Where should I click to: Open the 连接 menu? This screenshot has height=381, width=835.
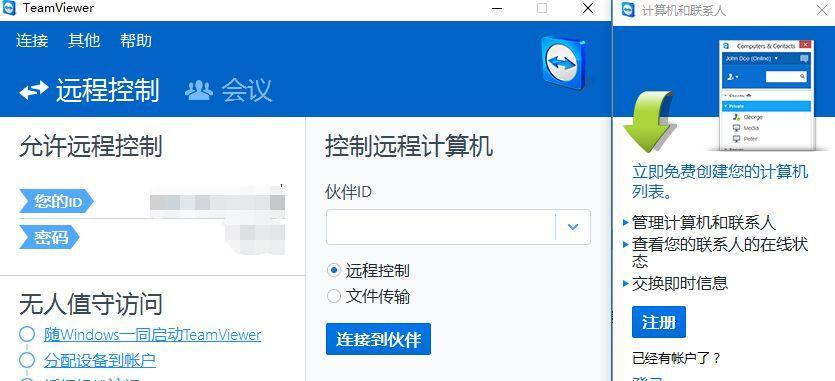(32, 40)
